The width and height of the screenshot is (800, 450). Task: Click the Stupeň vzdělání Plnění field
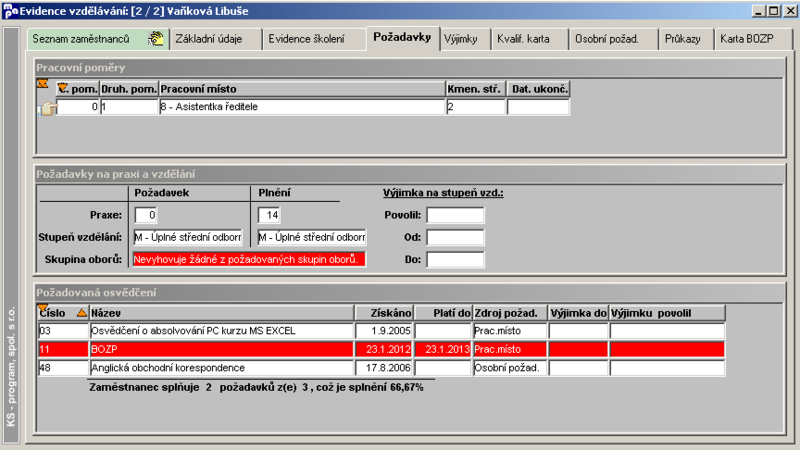(311, 237)
